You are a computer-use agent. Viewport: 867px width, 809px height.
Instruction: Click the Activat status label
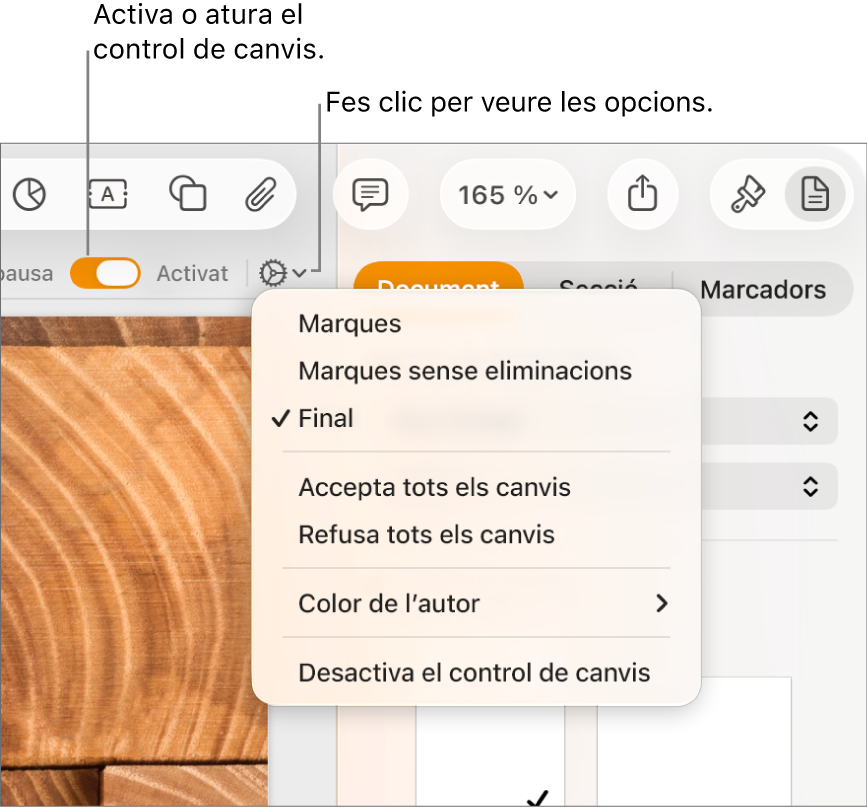192,274
